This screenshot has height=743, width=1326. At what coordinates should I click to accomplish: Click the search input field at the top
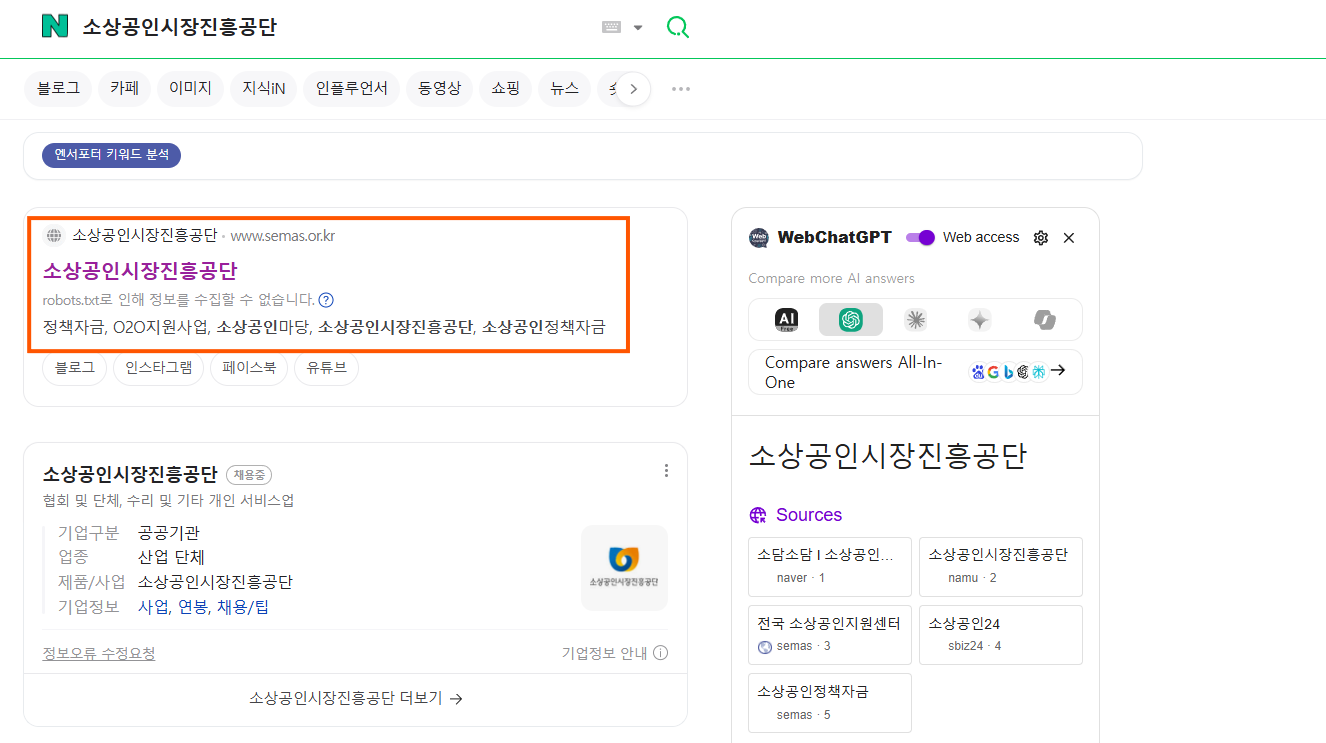coord(300,27)
